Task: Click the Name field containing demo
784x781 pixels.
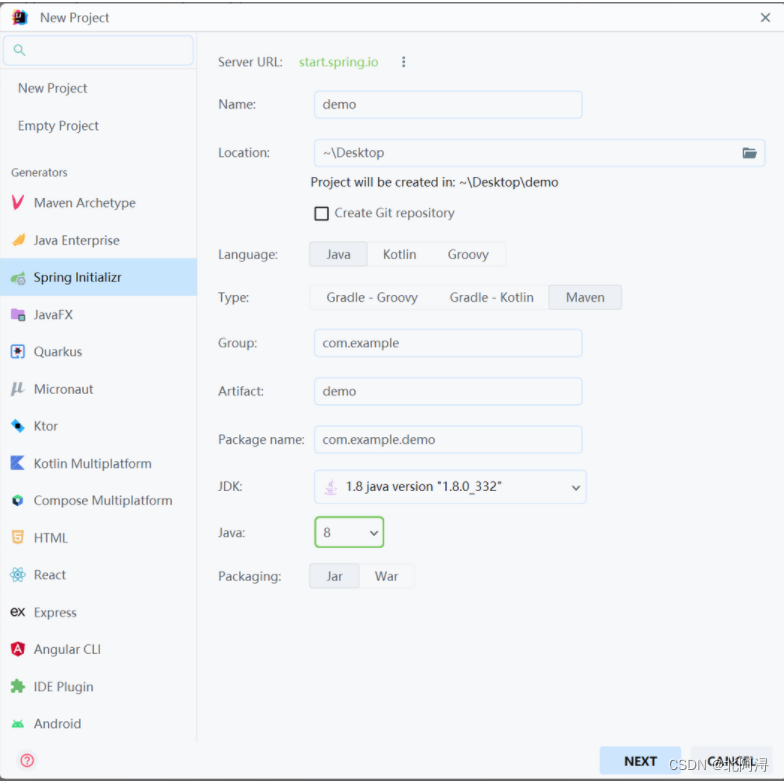Action: pos(448,104)
